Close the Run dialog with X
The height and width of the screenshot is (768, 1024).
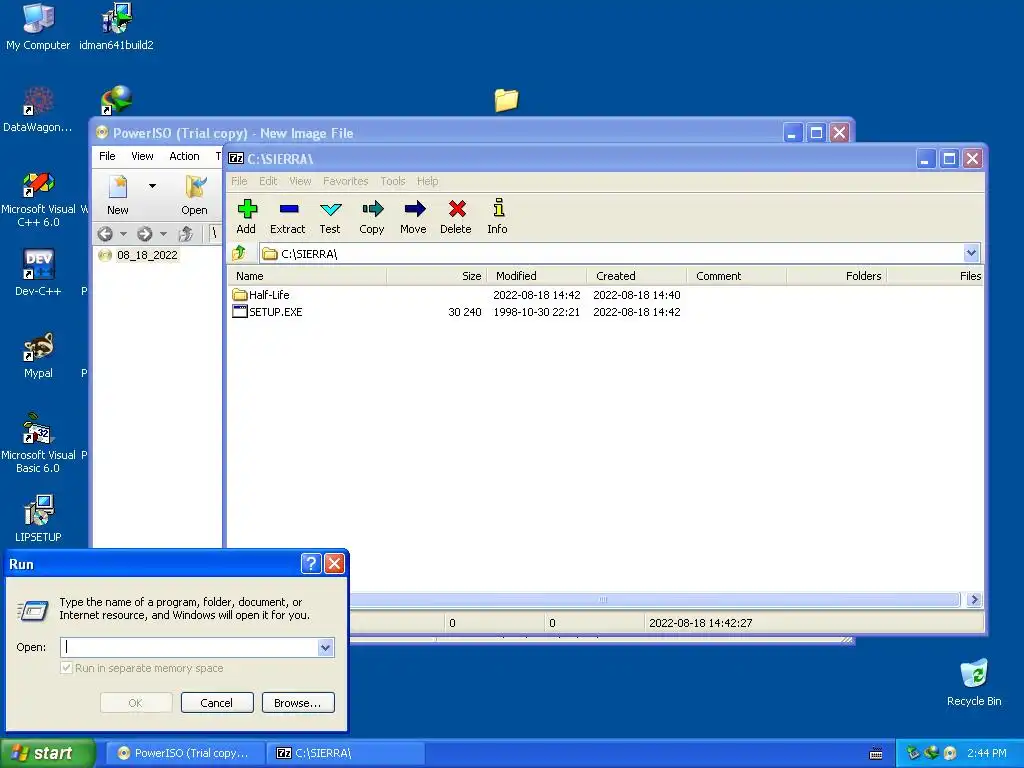tap(334, 563)
